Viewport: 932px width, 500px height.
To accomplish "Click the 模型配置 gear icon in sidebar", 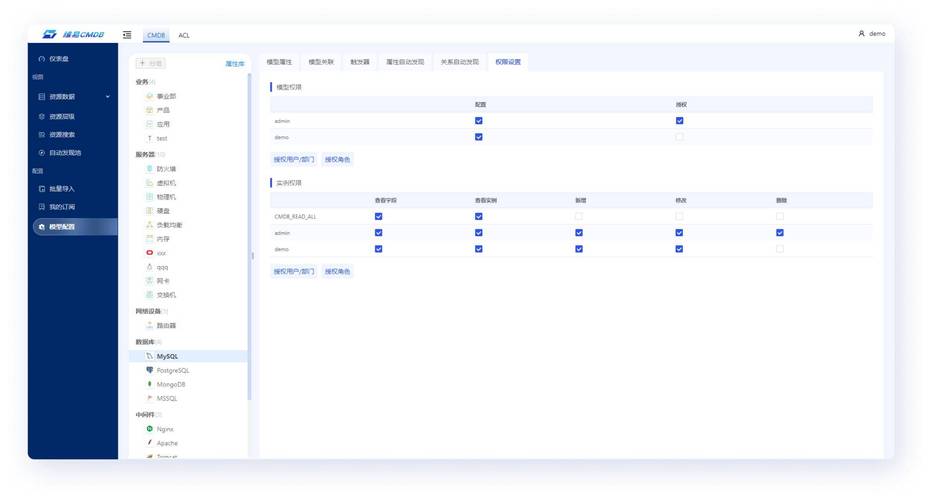I will [x=42, y=227].
